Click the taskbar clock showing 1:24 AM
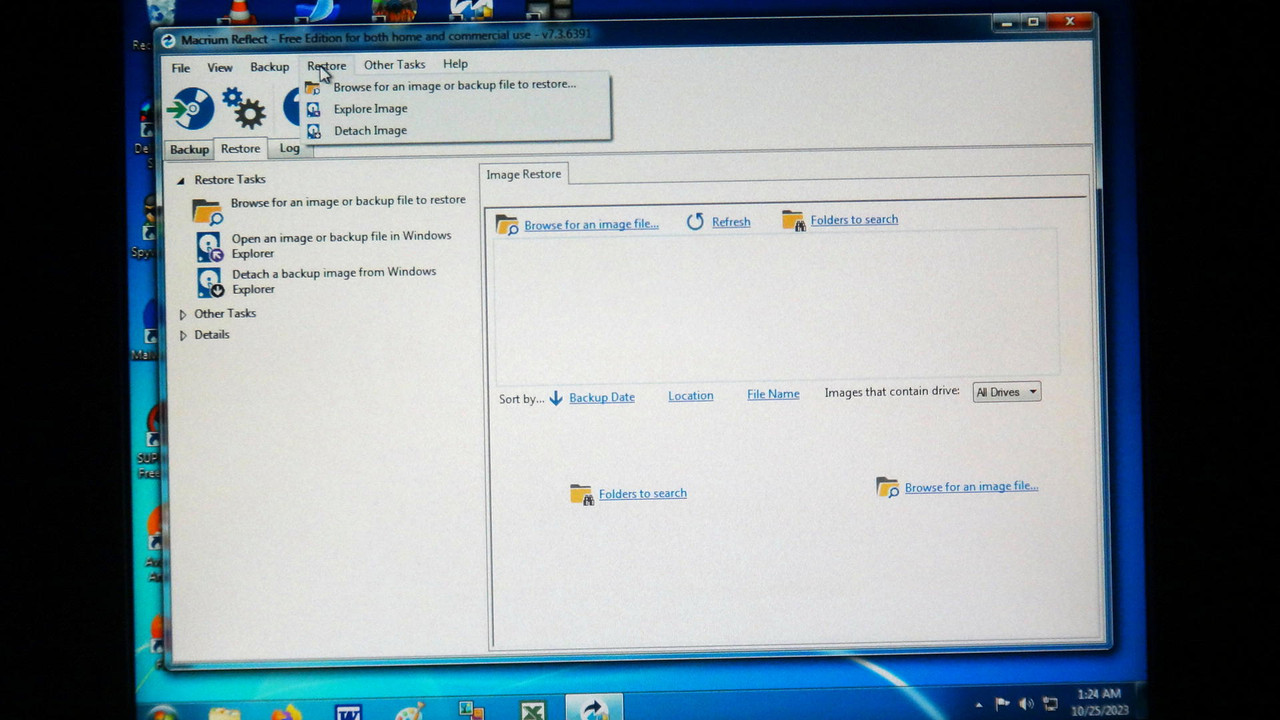This screenshot has height=720, width=1280. 1099,701
